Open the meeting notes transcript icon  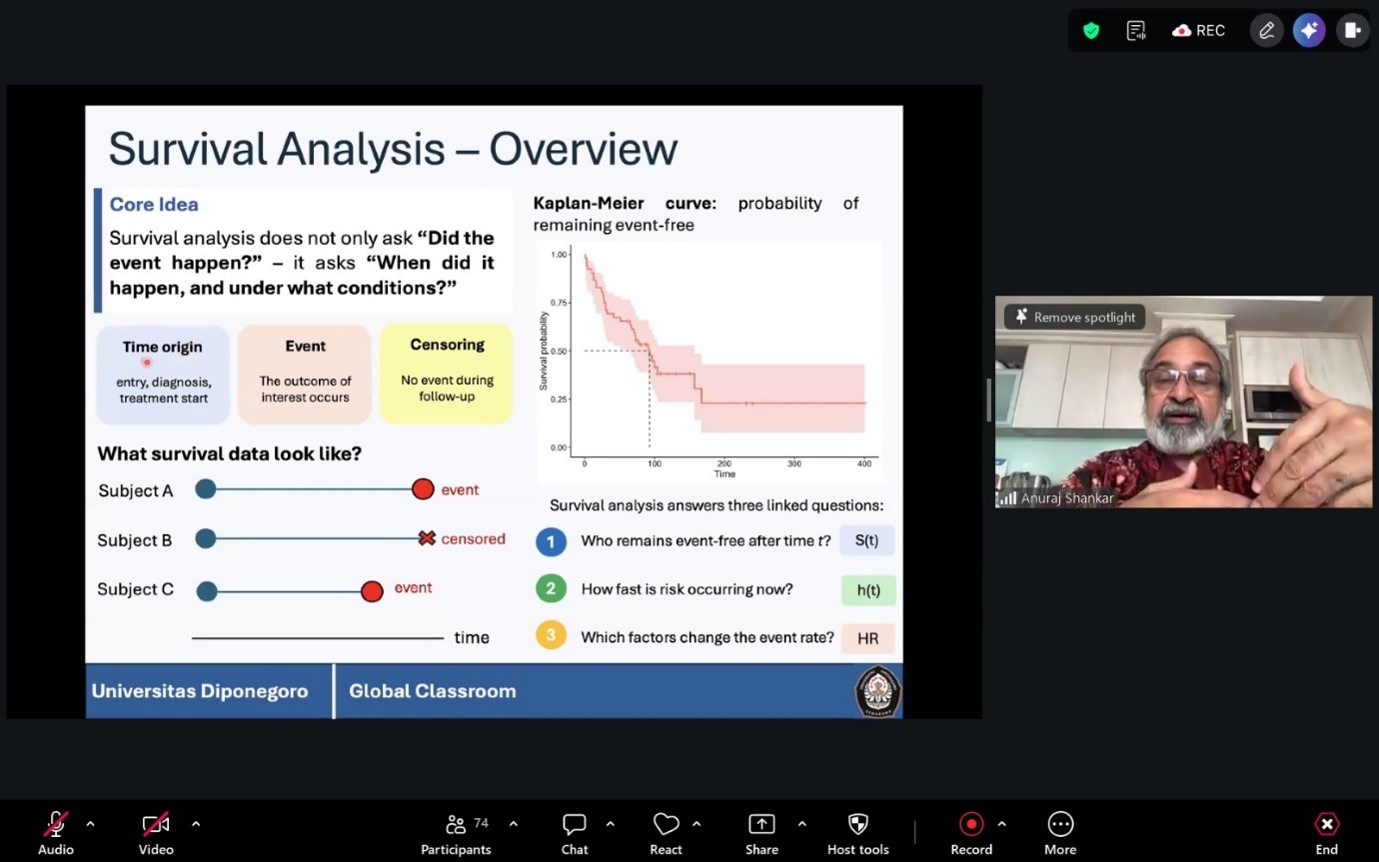pos(1136,30)
